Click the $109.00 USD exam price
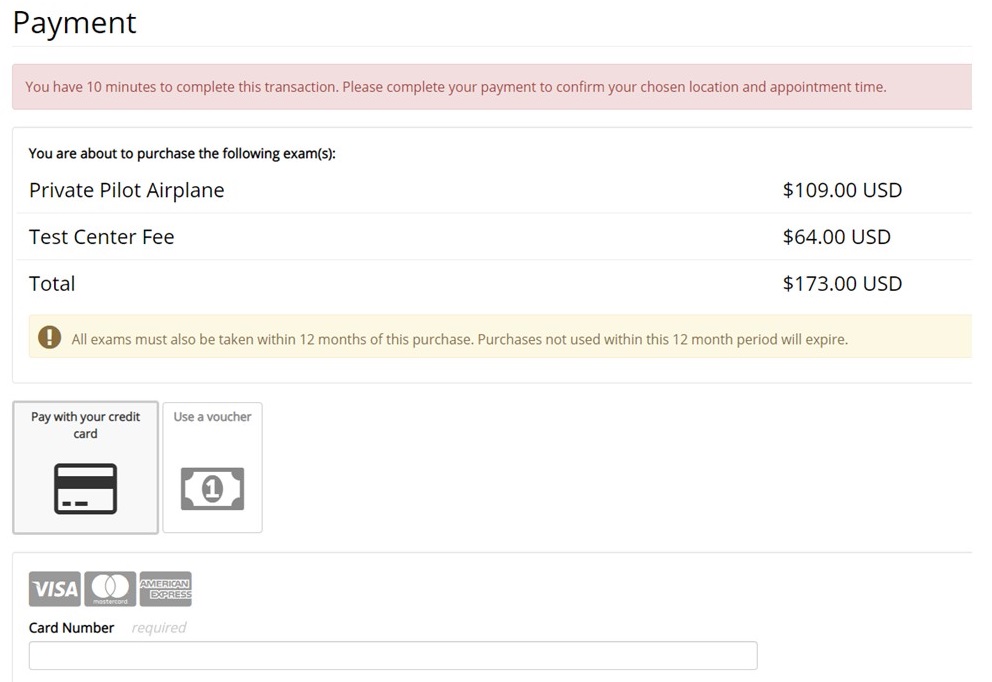992x682 pixels. tap(842, 190)
